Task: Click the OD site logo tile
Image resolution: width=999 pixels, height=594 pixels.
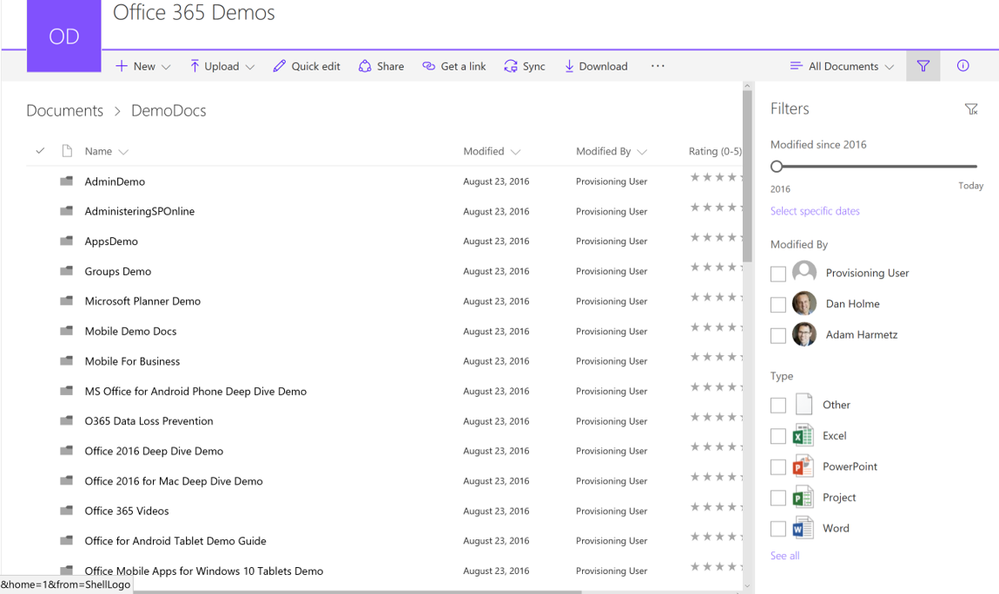Action: [x=64, y=36]
